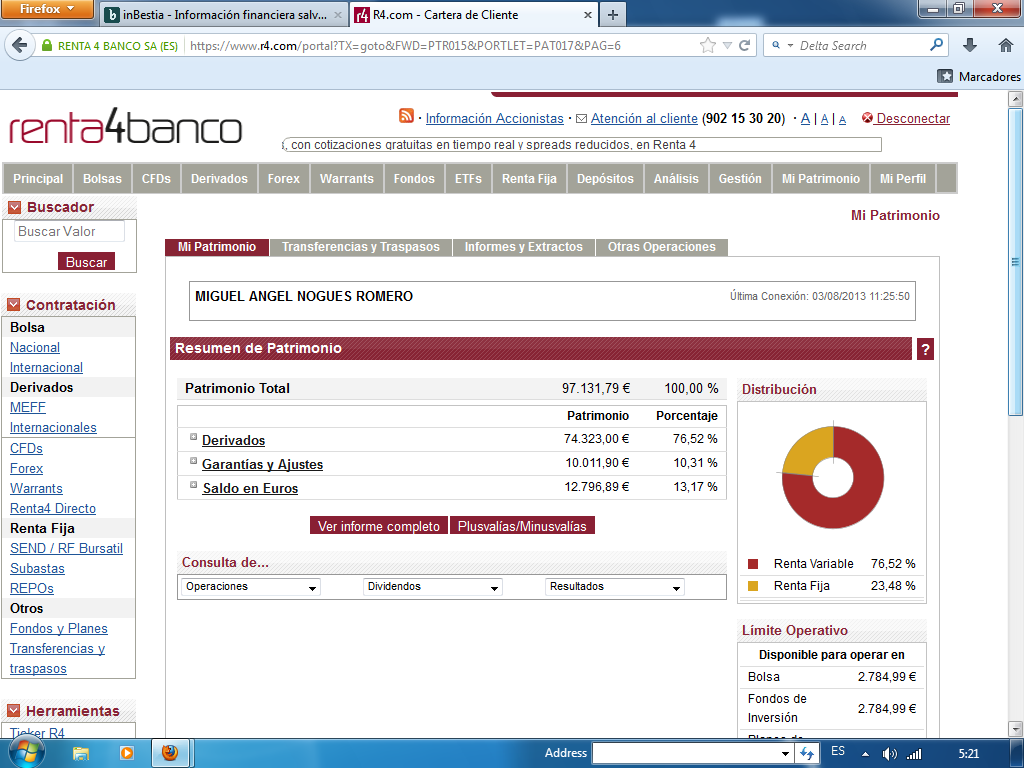This screenshot has height=768, width=1024.
Task: Click the Windows Start button
Action: point(27,751)
